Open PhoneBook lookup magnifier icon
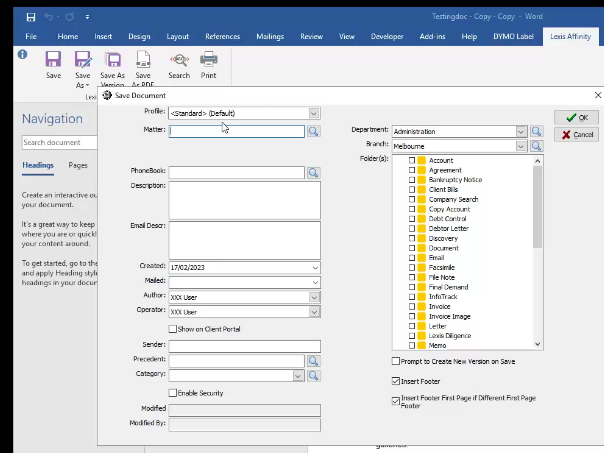604x453 pixels. 313,172
